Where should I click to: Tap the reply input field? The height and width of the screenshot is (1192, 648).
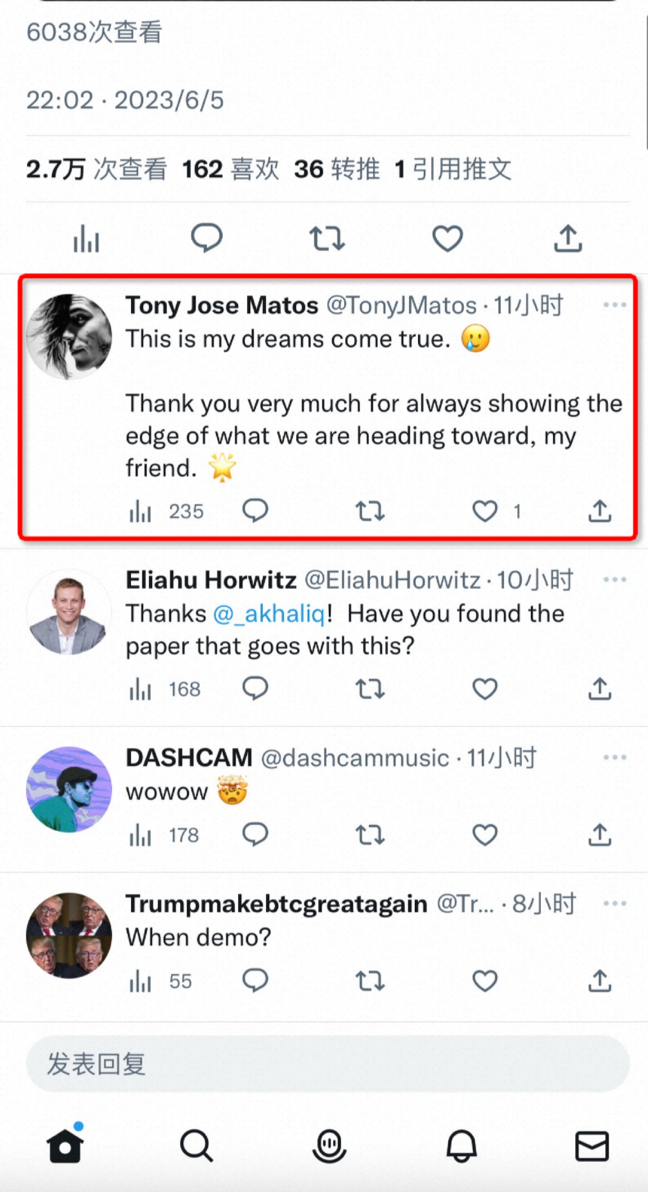[x=327, y=1063]
